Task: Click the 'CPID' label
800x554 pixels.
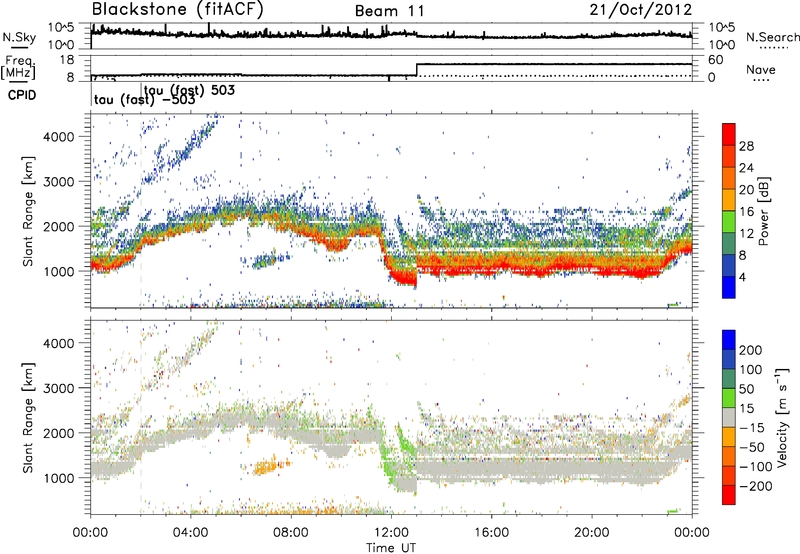Action: [x=22, y=95]
